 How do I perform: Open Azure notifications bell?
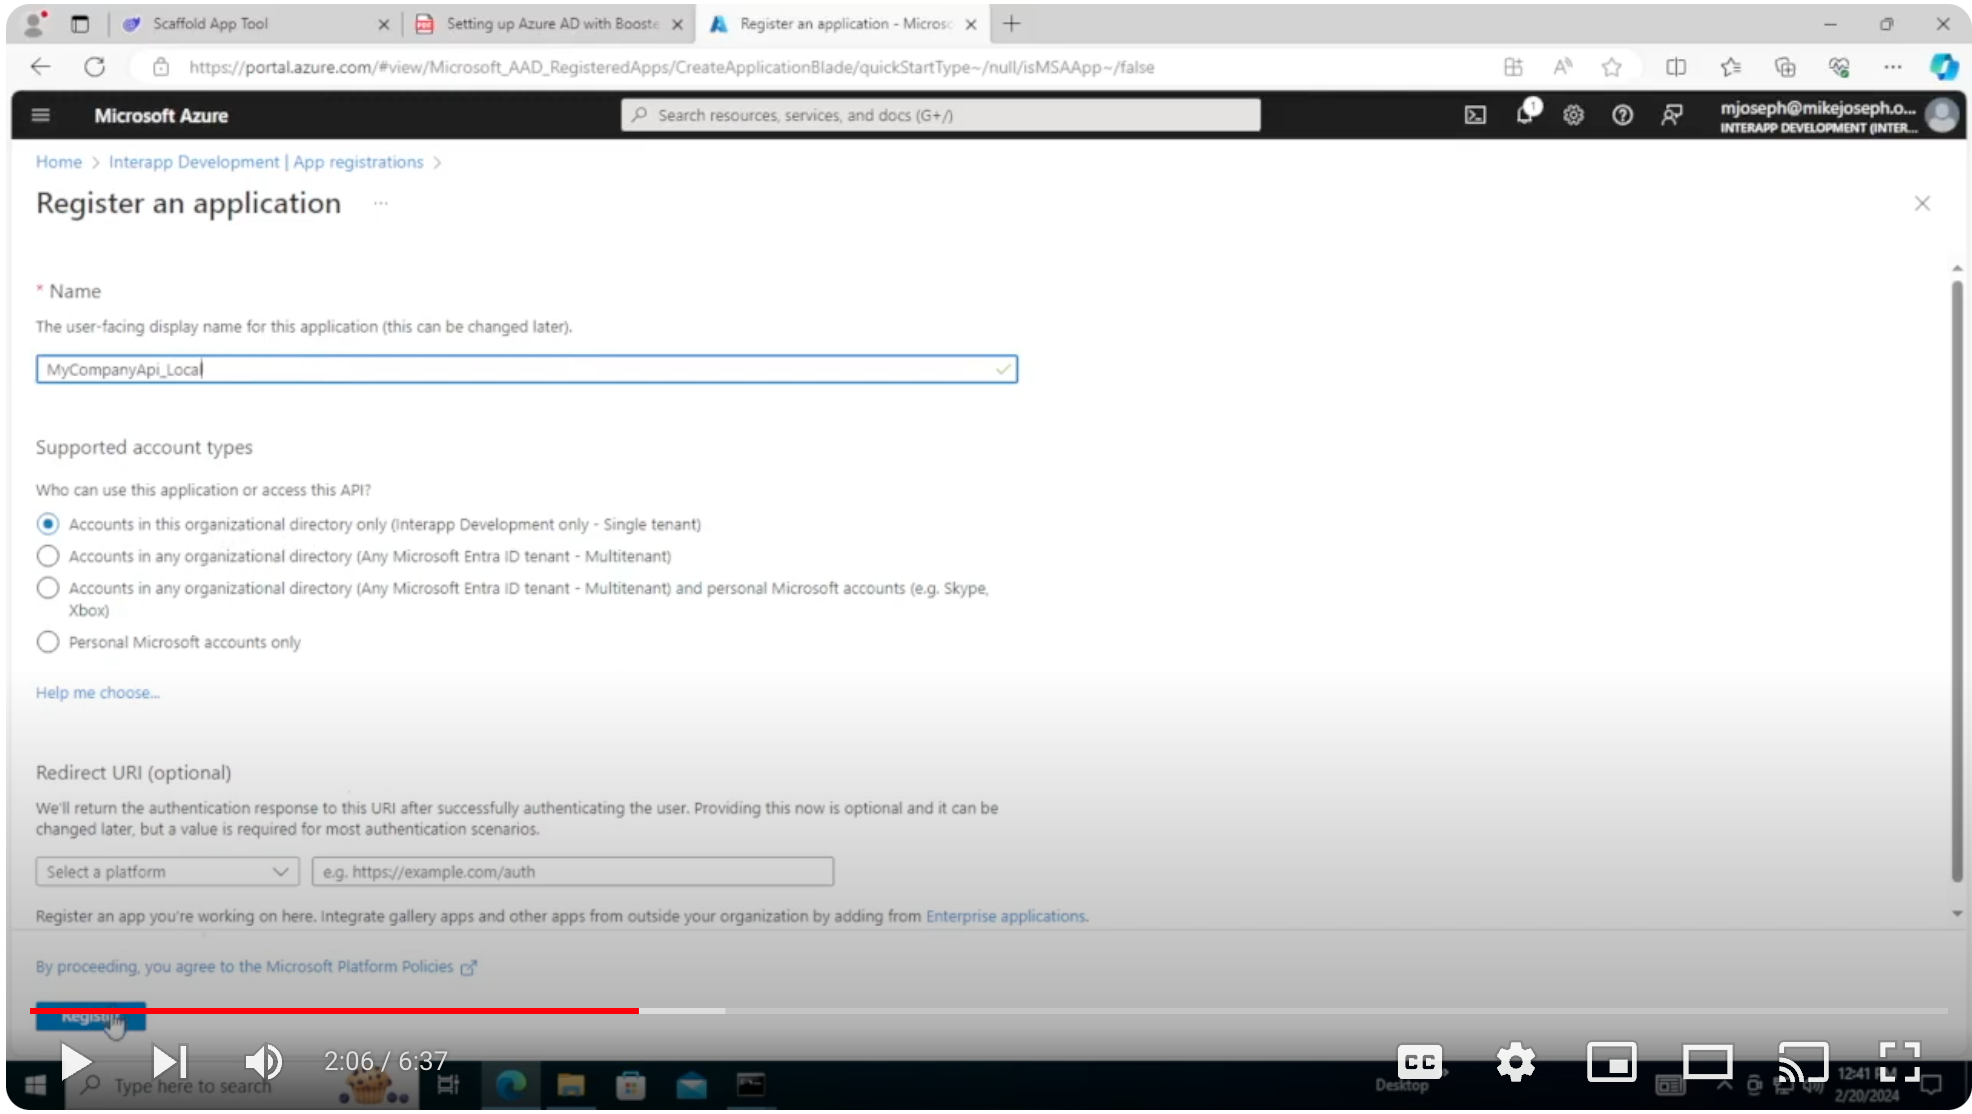(x=1526, y=113)
